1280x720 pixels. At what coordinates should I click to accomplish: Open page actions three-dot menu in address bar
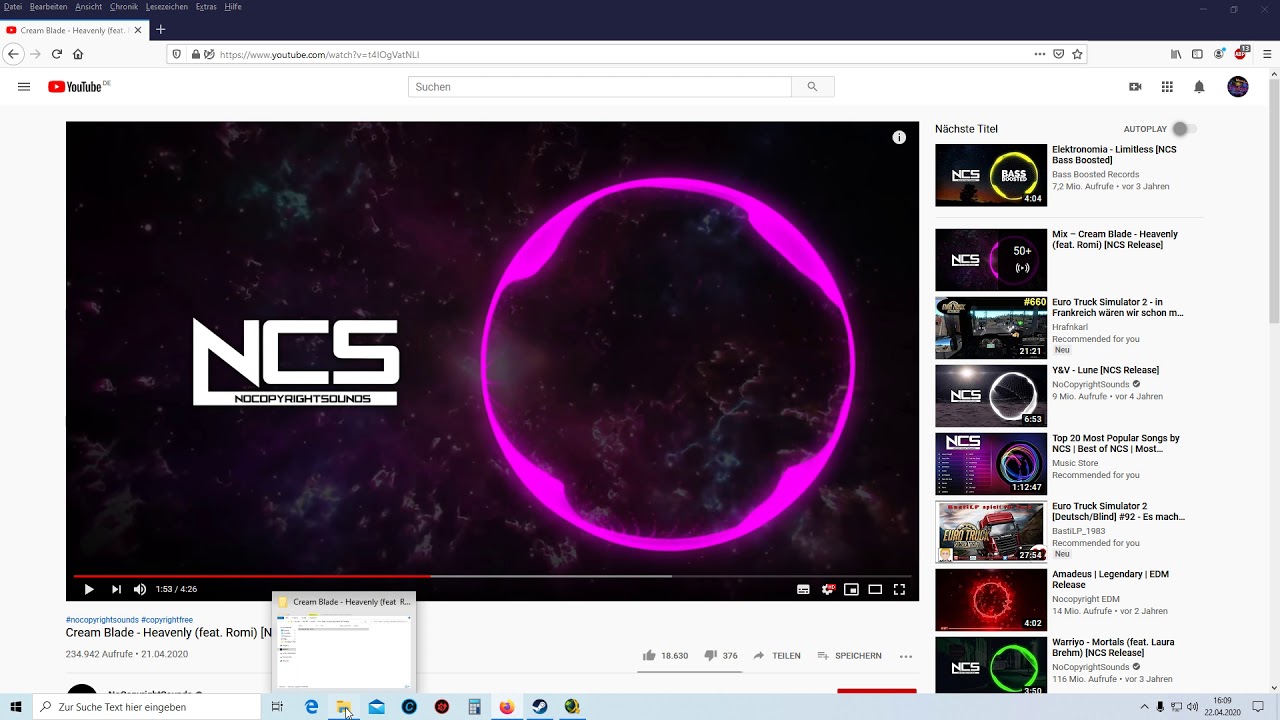click(1040, 54)
